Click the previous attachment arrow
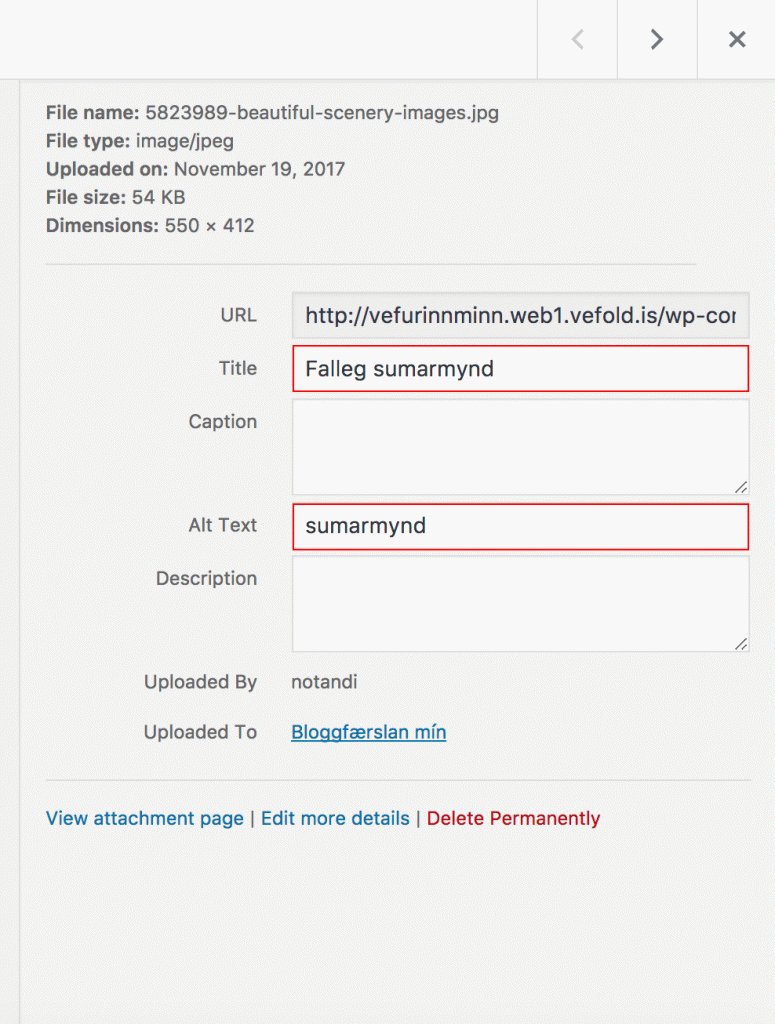The width and height of the screenshot is (775, 1024). 577,39
